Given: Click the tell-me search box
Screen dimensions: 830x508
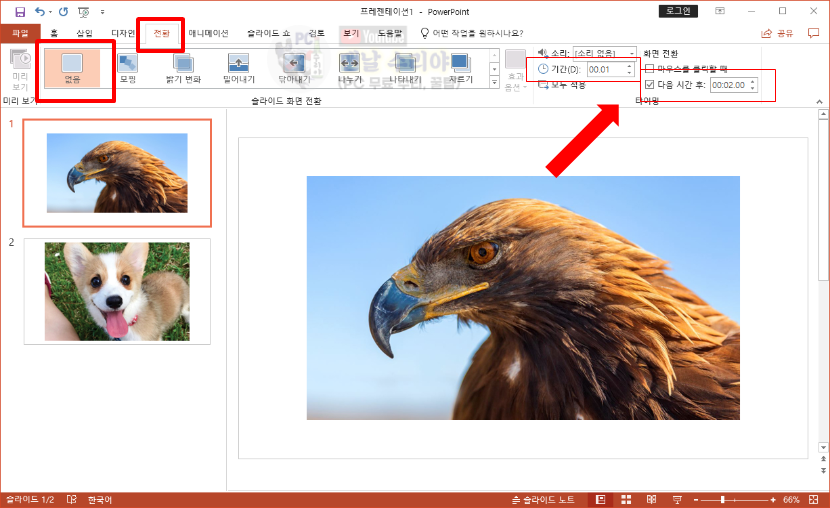Looking at the screenshot, I should click(x=472, y=33).
